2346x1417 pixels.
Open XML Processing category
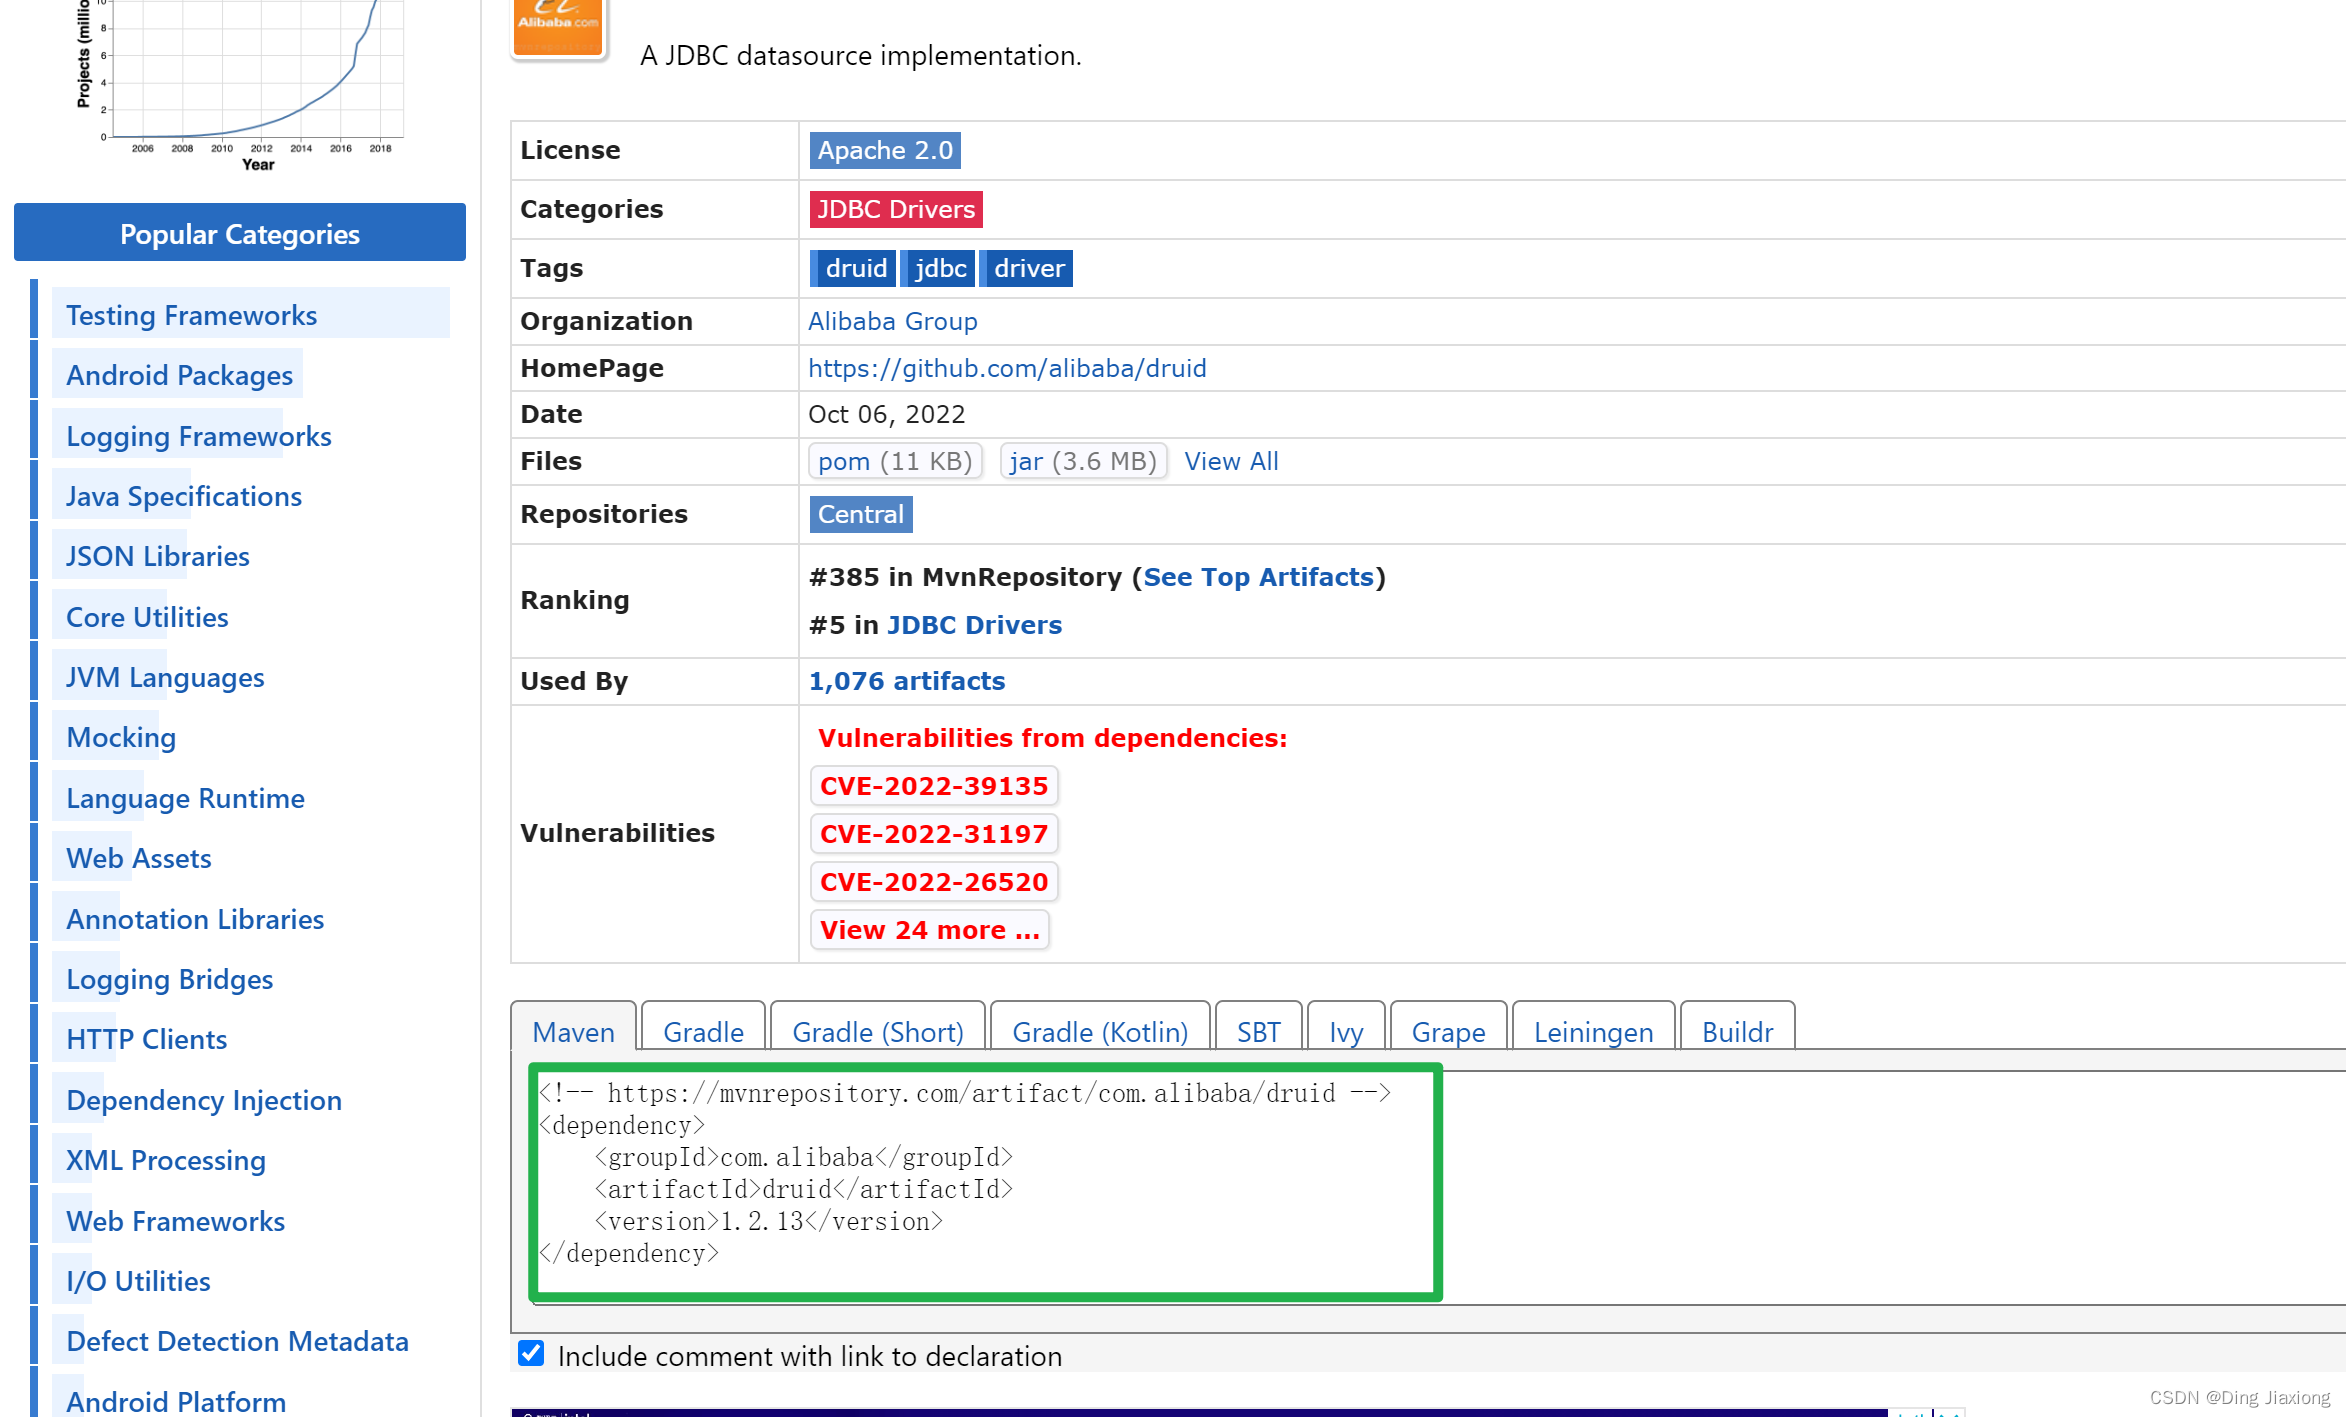point(166,1160)
